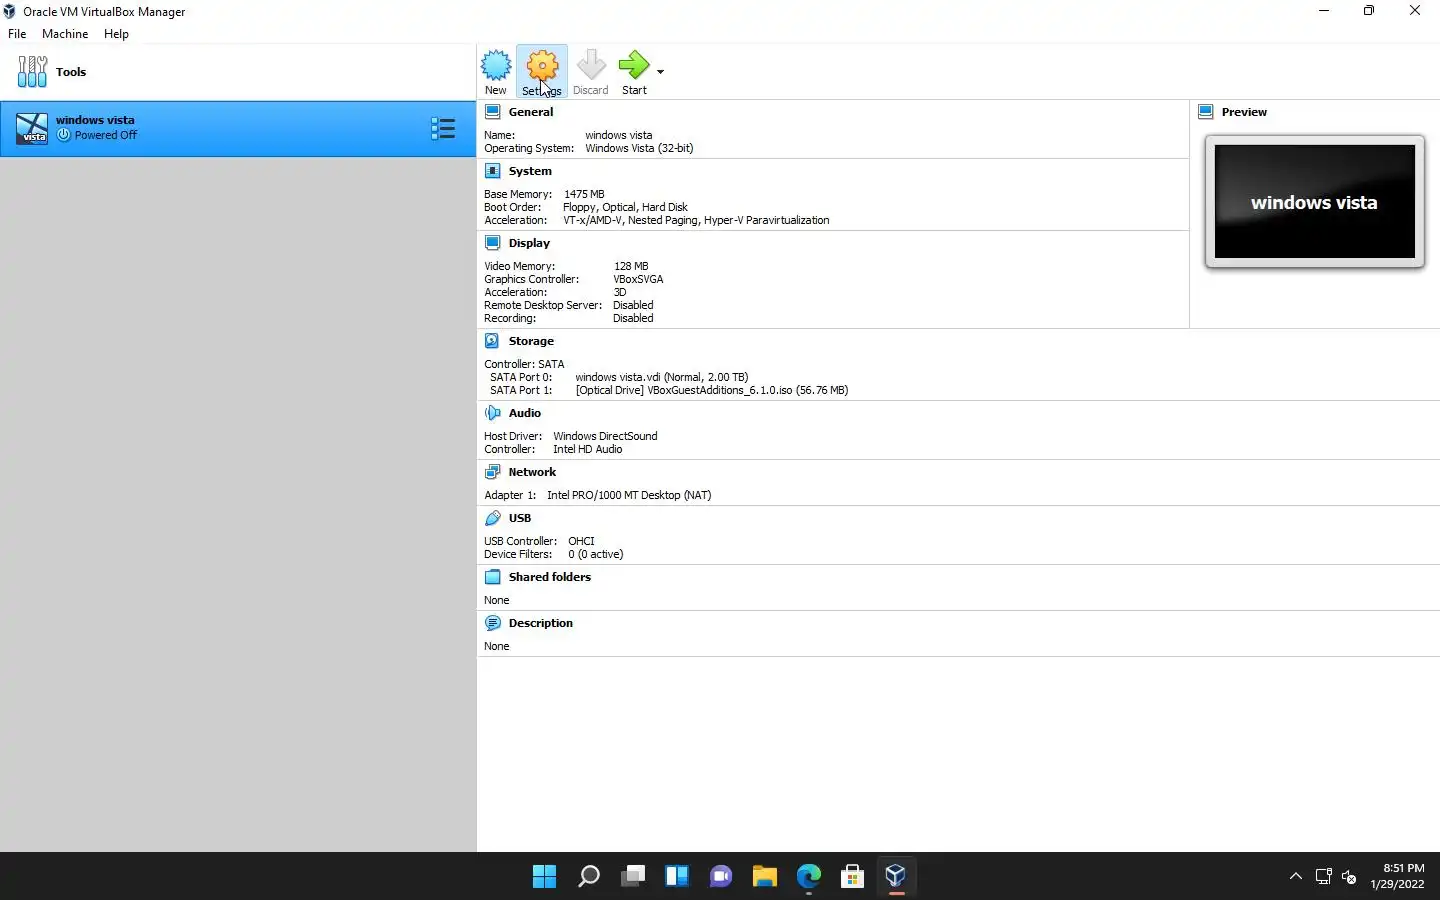This screenshot has width=1440, height=900.
Task: Open the General settings heading link
Action: [x=530, y=112]
